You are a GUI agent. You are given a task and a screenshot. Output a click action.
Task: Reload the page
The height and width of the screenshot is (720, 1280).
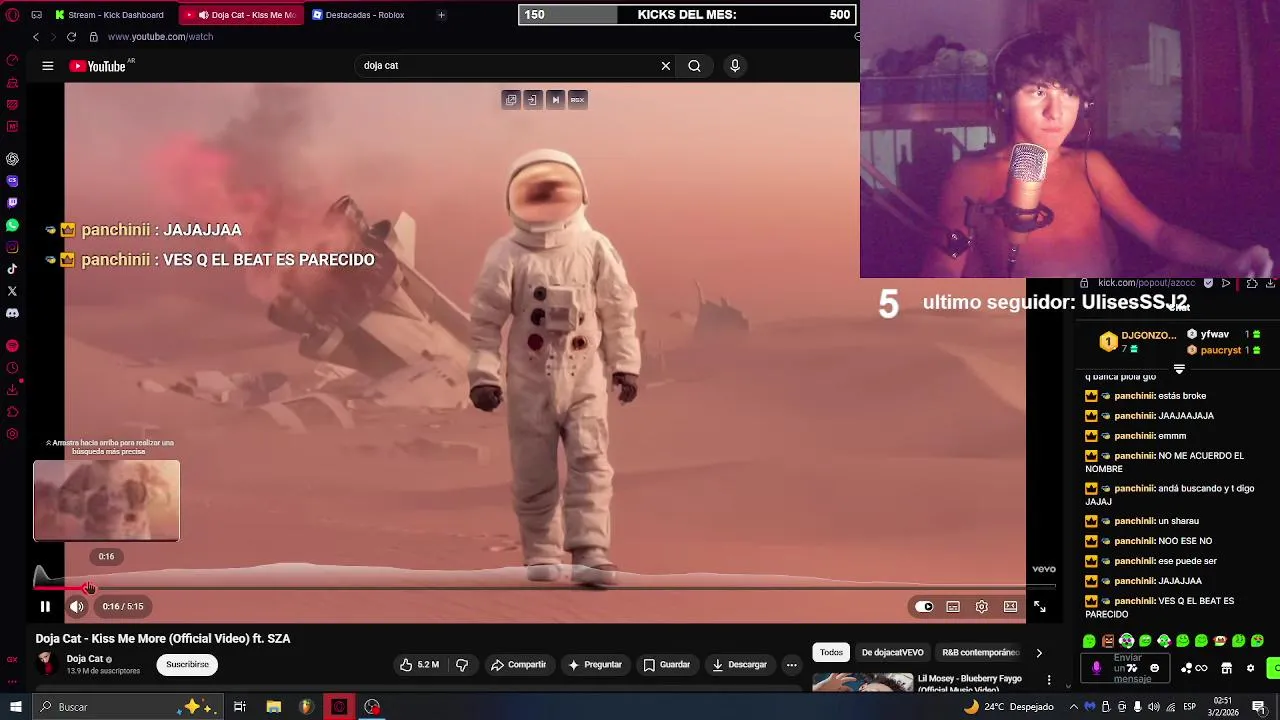[72, 37]
